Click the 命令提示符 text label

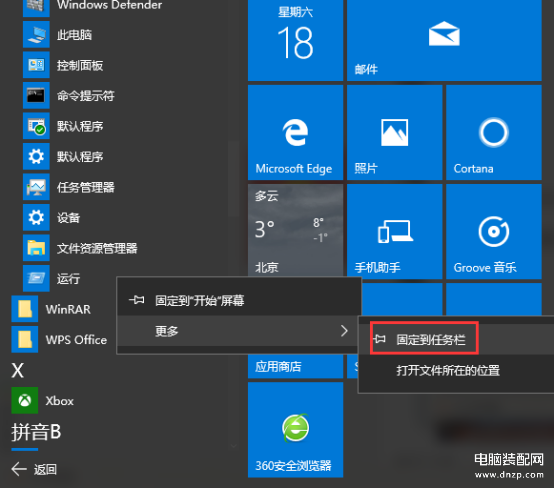pos(86,96)
